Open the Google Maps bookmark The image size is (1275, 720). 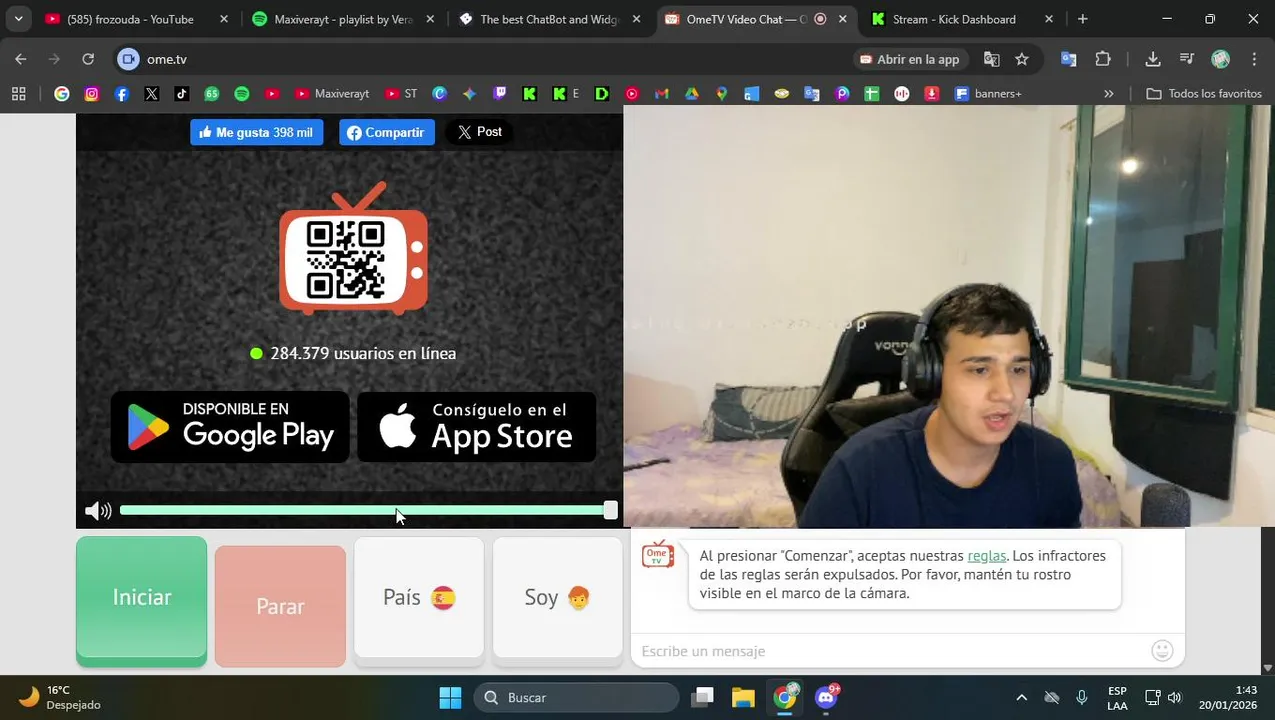coord(721,93)
